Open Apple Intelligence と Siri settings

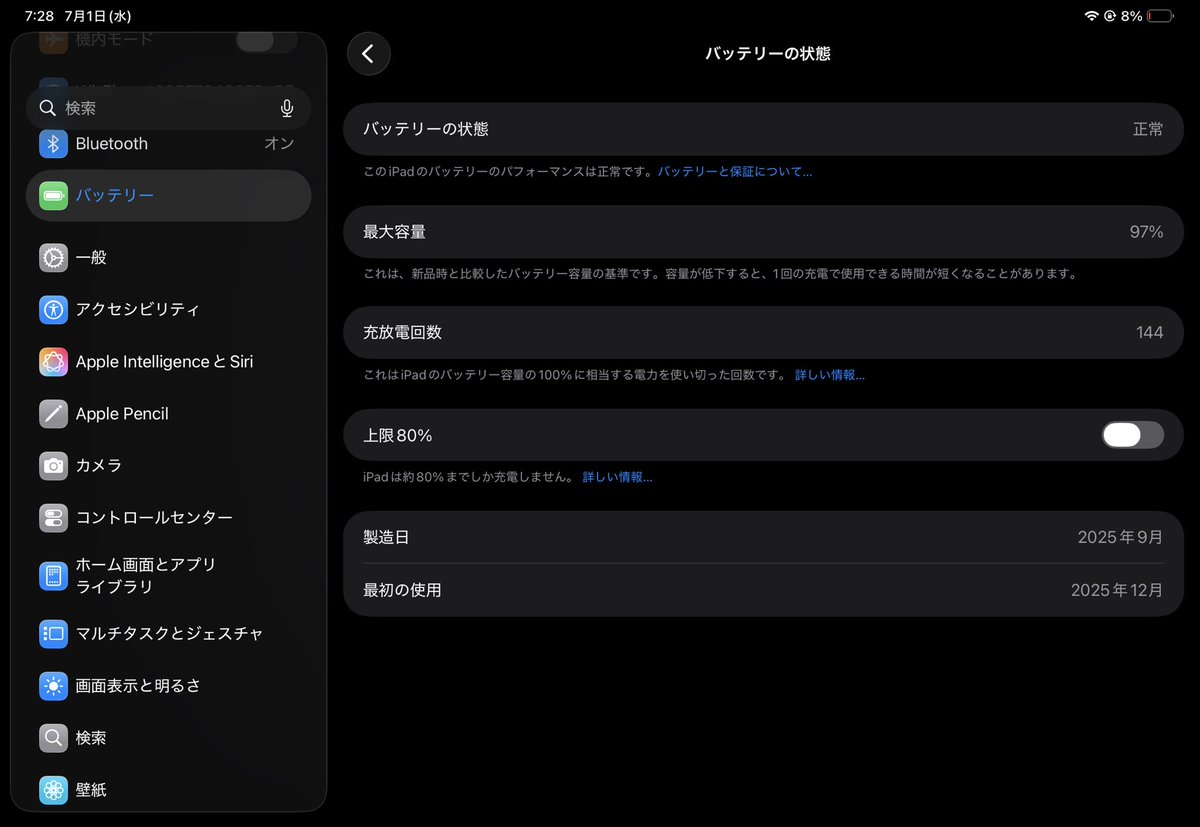tap(168, 362)
